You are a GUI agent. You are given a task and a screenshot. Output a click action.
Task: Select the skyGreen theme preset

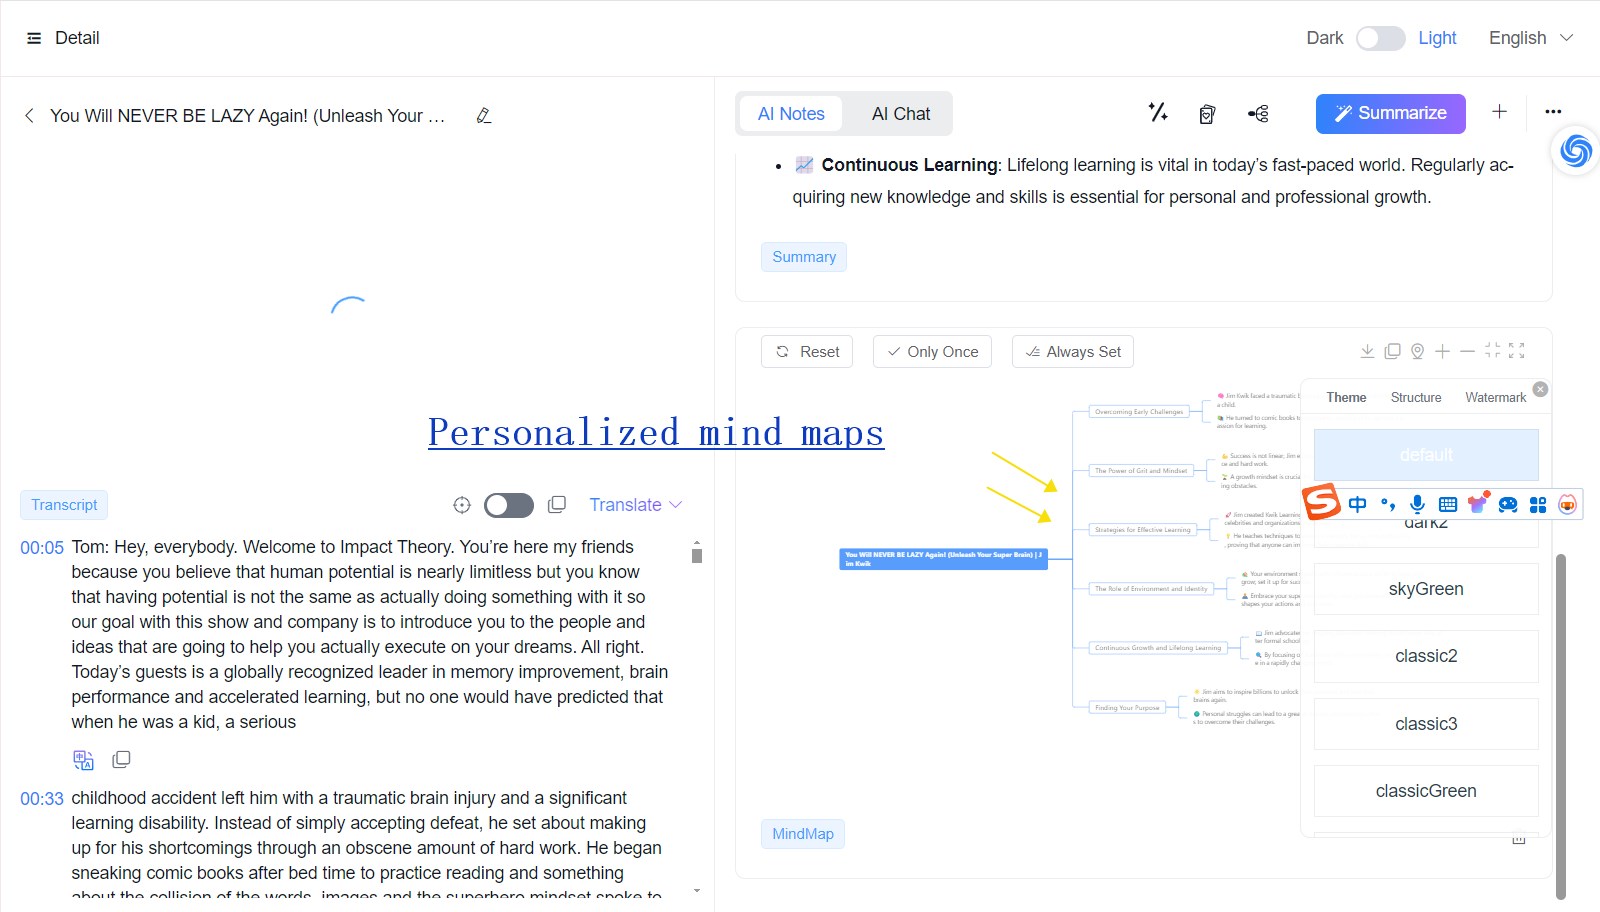[x=1425, y=589]
